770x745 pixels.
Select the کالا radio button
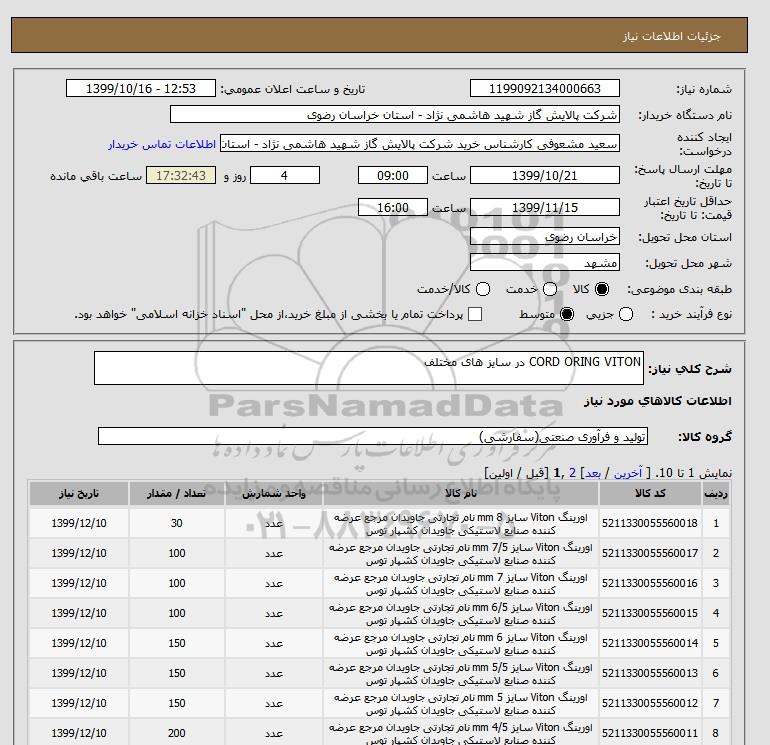pyautogui.click(x=601, y=289)
